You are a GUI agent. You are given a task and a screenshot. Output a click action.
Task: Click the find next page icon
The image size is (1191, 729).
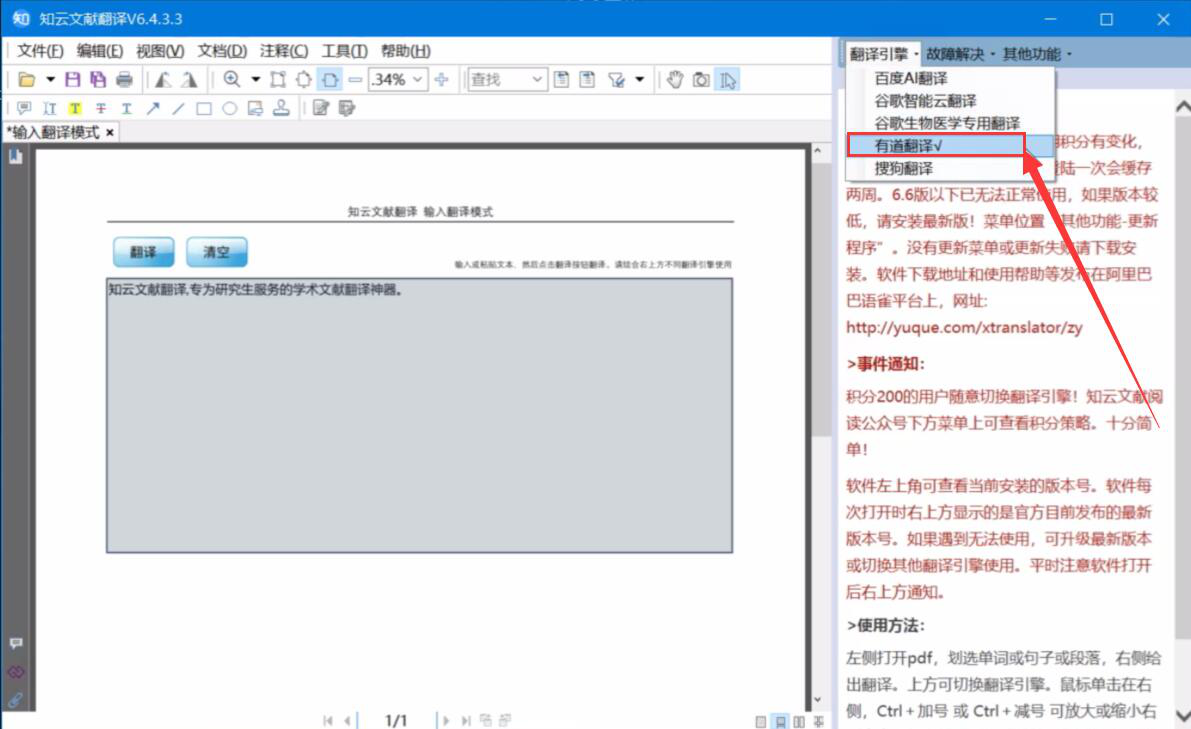[x=587, y=80]
